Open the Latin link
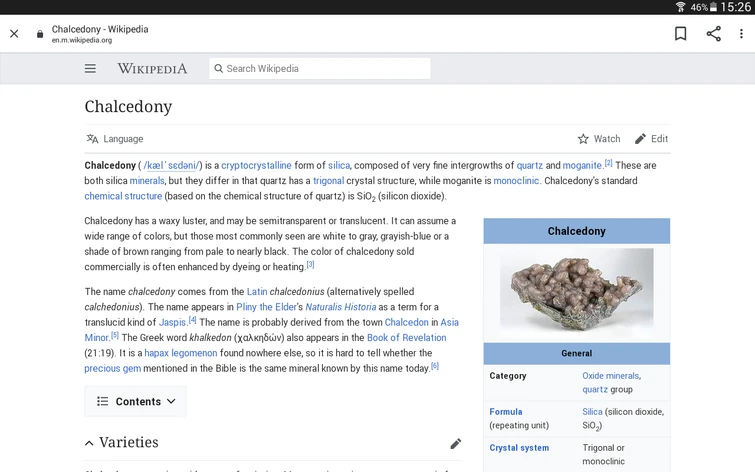This screenshot has width=755, height=472. tap(257, 291)
